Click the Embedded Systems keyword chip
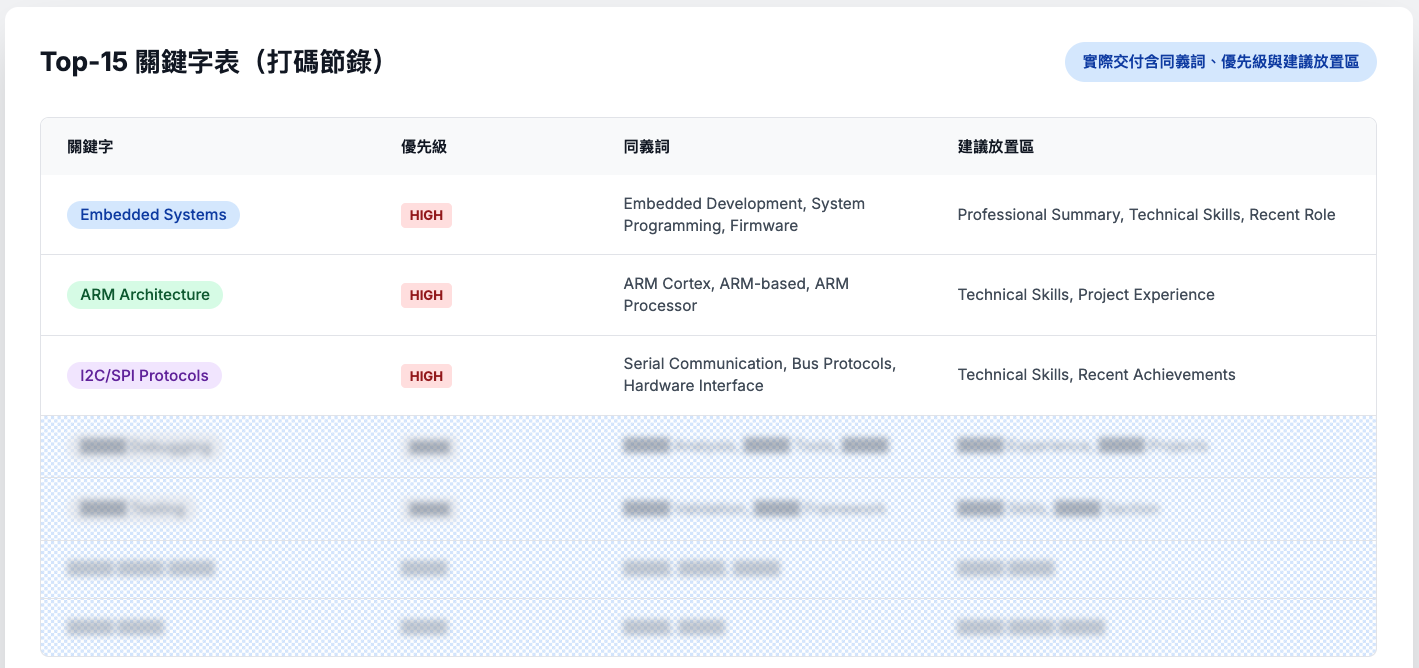This screenshot has width=1419, height=668. coord(153,215)
